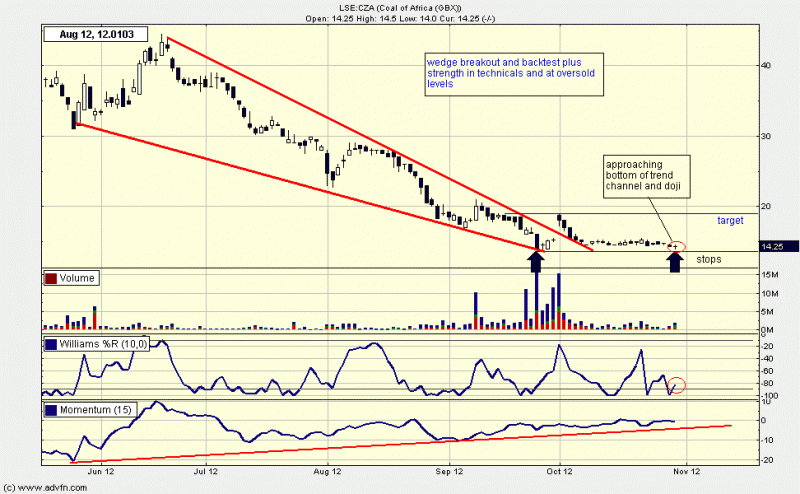Screen dimensions: 800x494
Task: Click the 14.25 current price tag
Action: [773, 246]
